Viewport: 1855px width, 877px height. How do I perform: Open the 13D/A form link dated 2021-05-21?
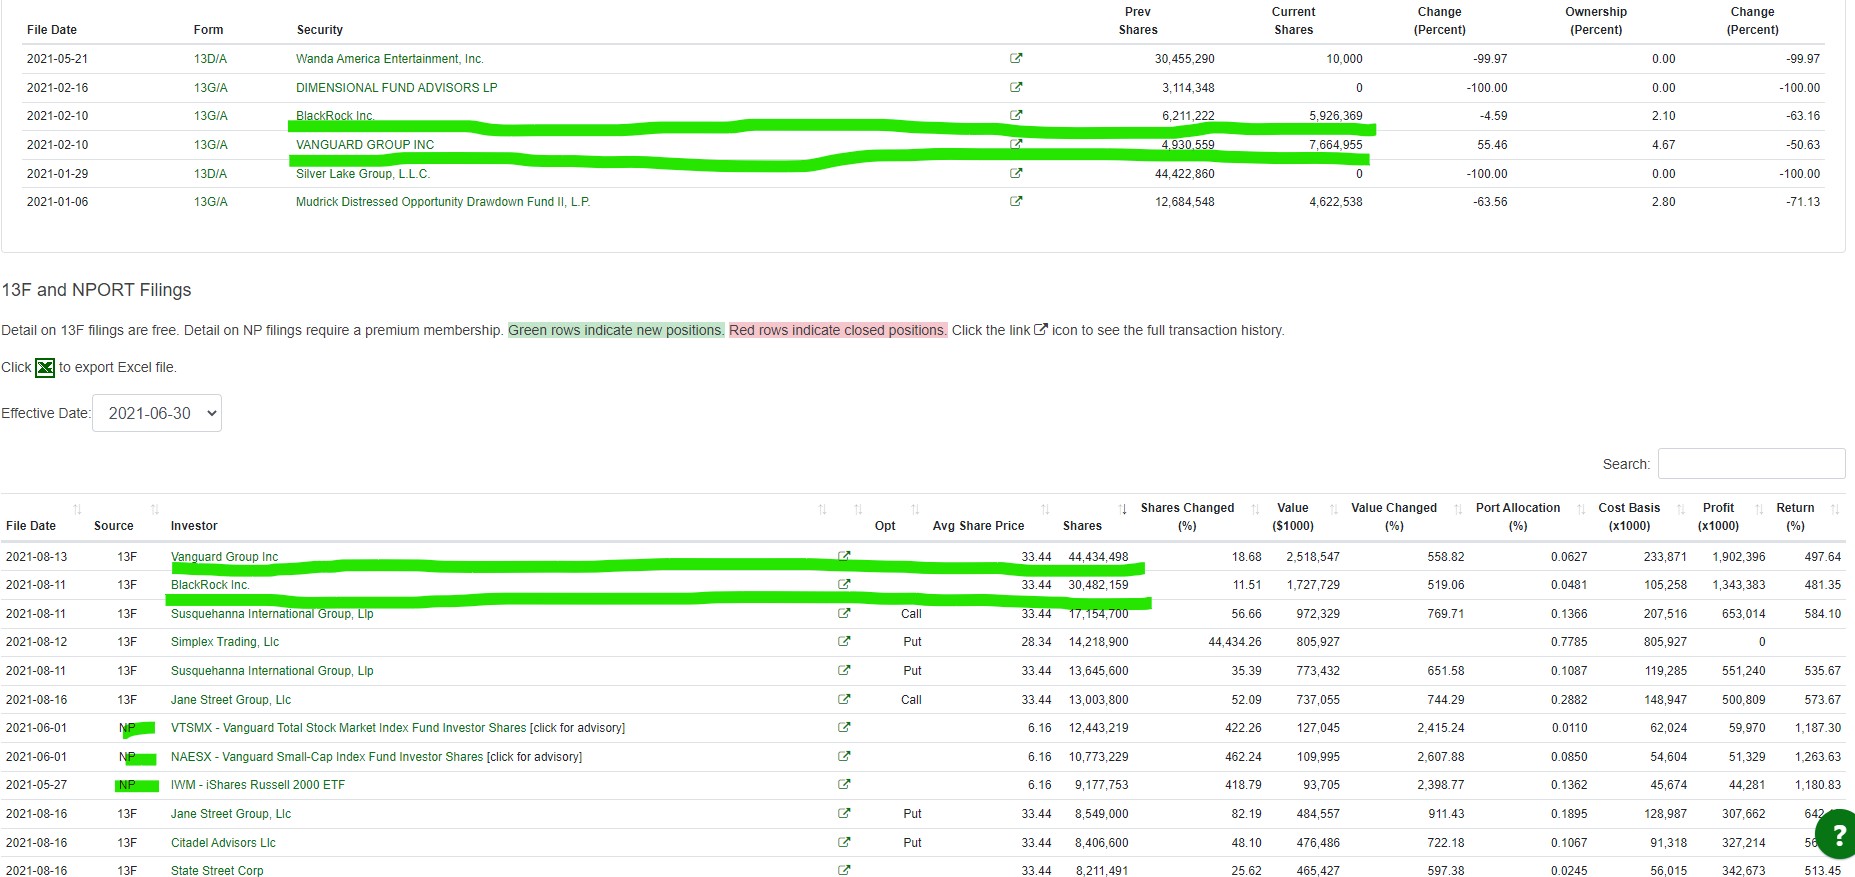(210, 59)
